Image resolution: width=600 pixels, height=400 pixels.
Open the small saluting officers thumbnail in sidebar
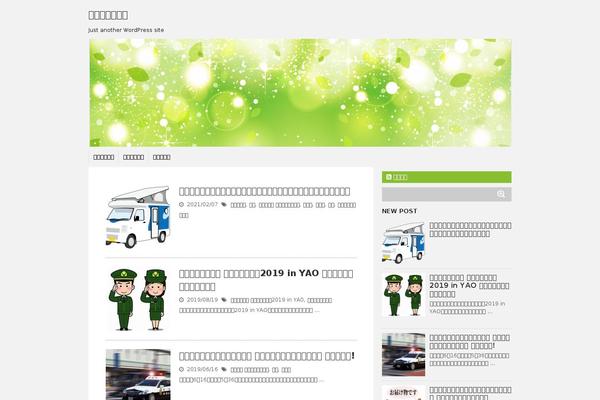point(403,295)
